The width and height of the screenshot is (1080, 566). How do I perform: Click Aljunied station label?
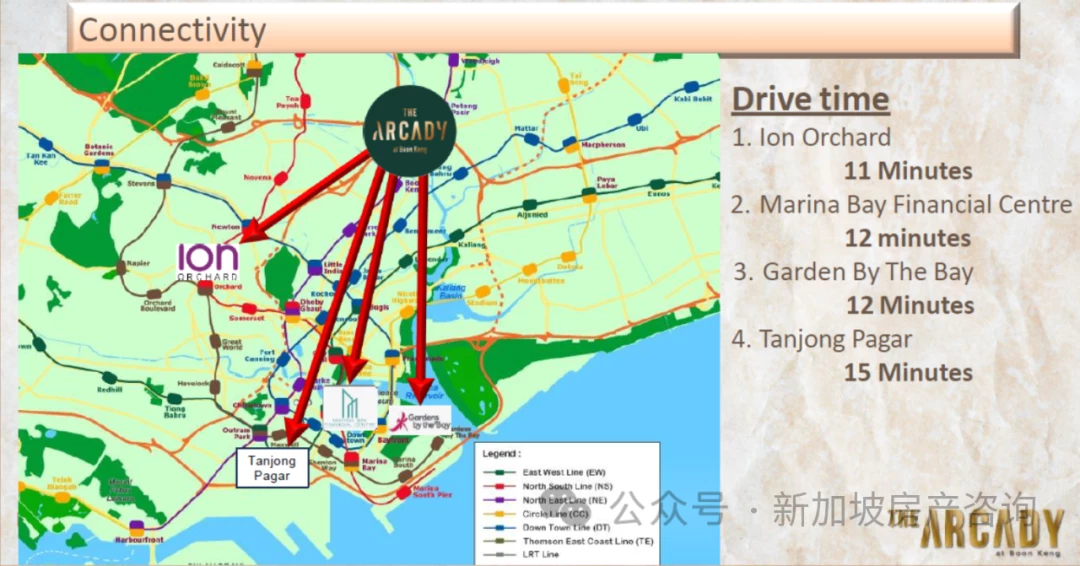(x=532, y=215)
